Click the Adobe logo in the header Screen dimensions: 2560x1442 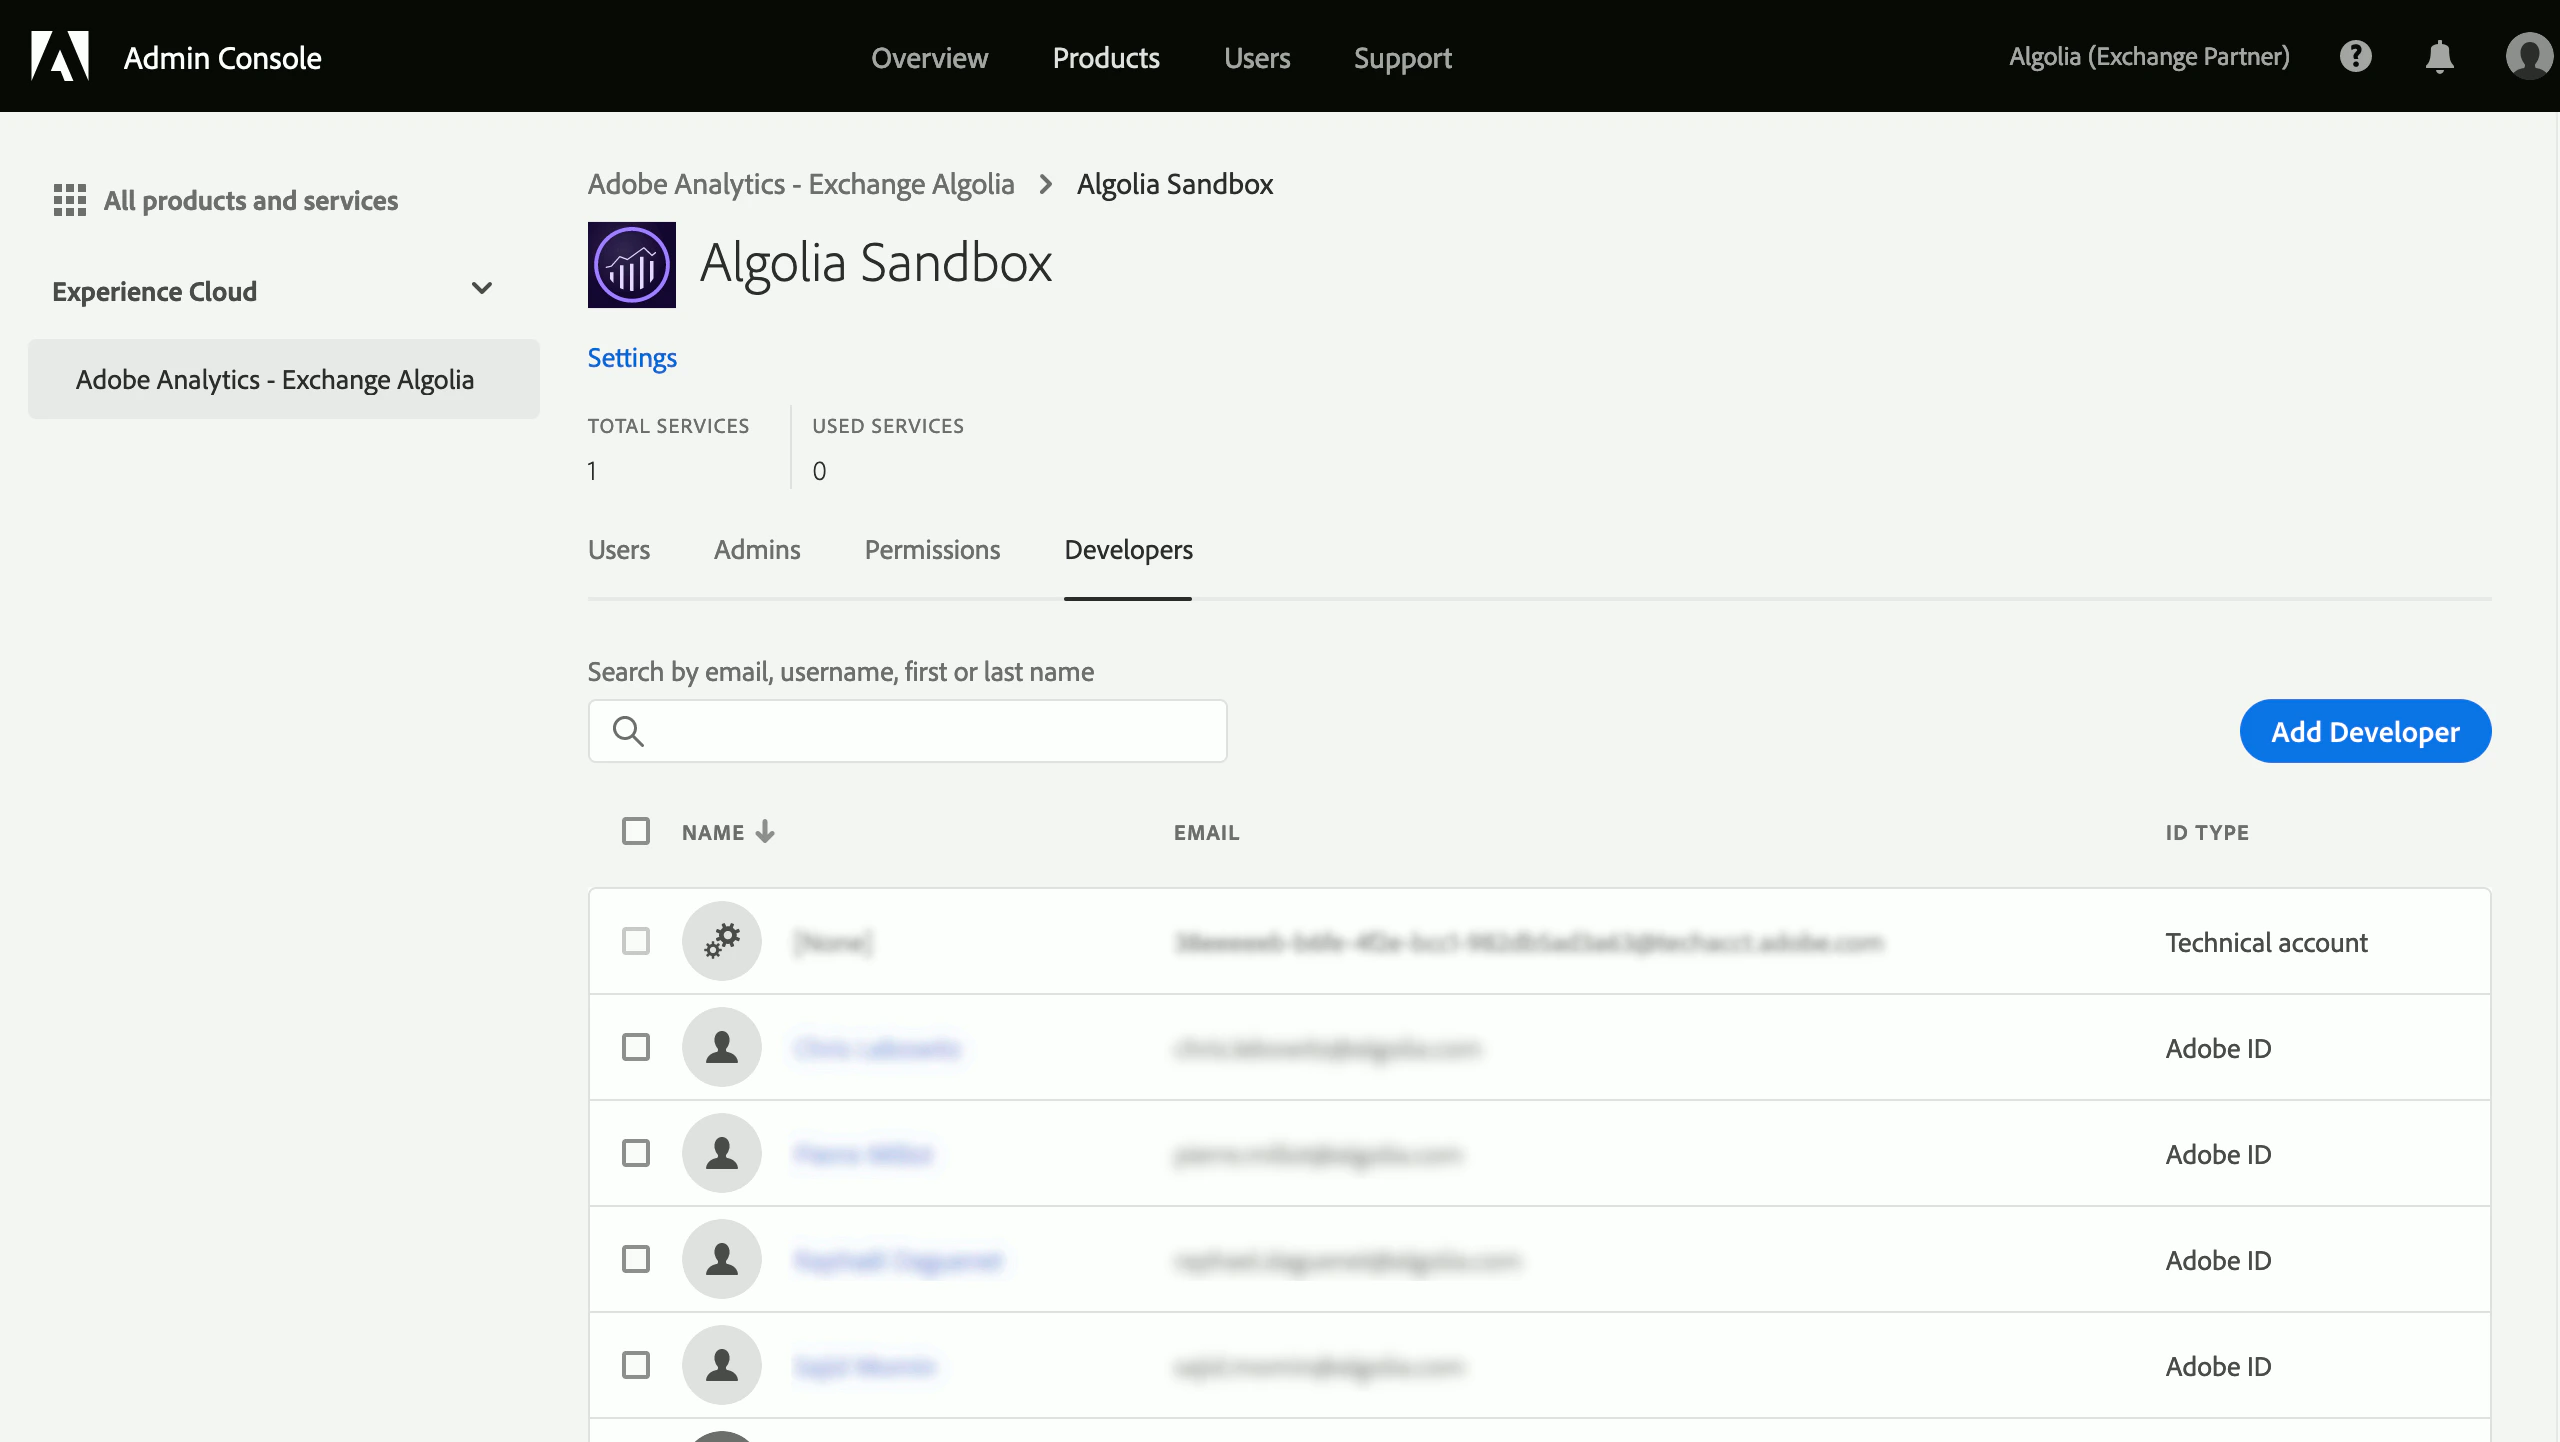[x=59, y=56]
